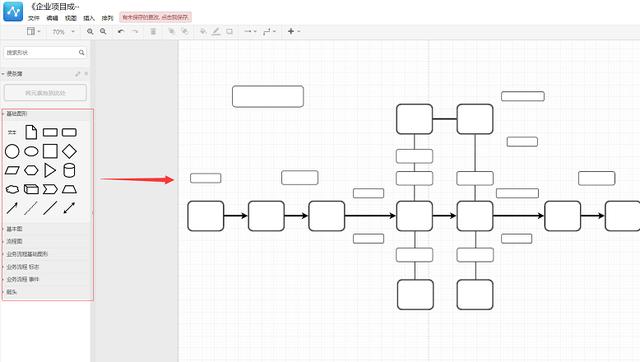Click the zoom out magnifier icon

tap(103, 31)
